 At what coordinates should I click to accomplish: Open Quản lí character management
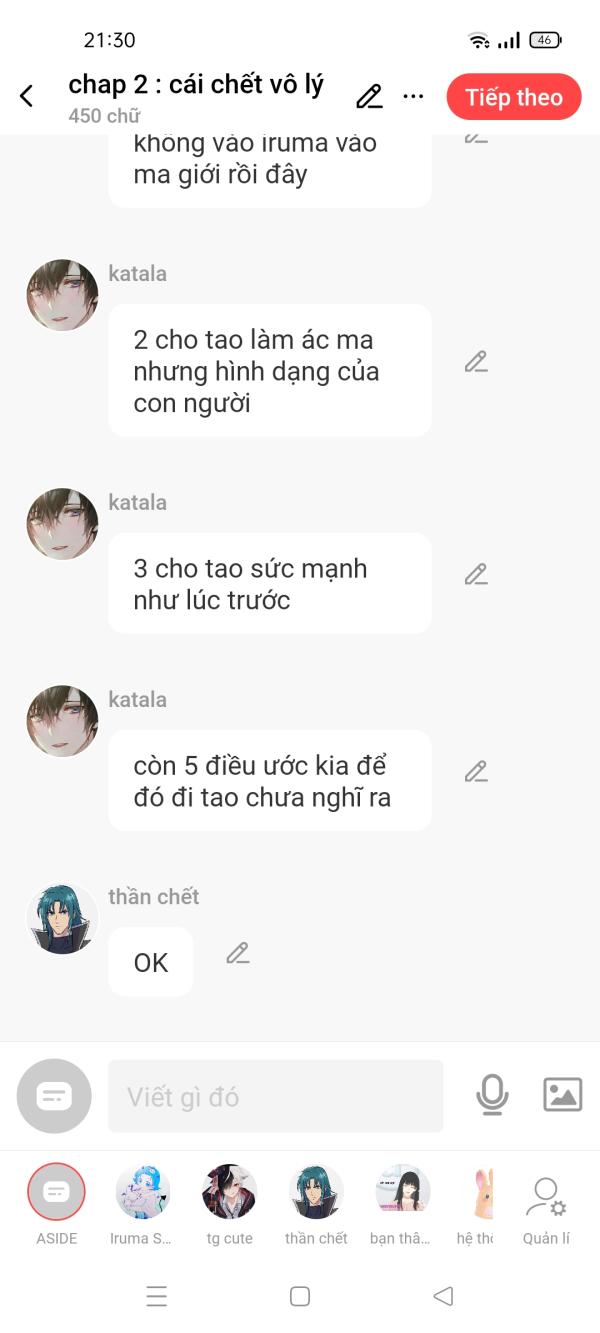(546, 1211)
